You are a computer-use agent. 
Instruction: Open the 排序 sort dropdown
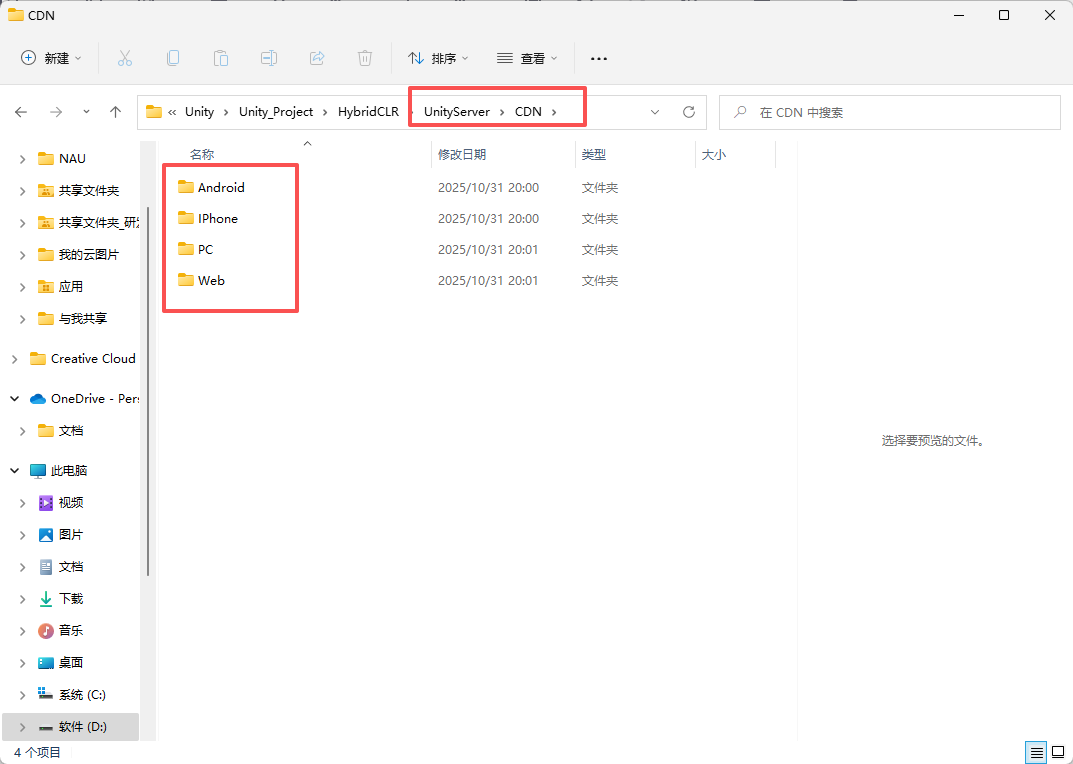(x=438, y=58)
